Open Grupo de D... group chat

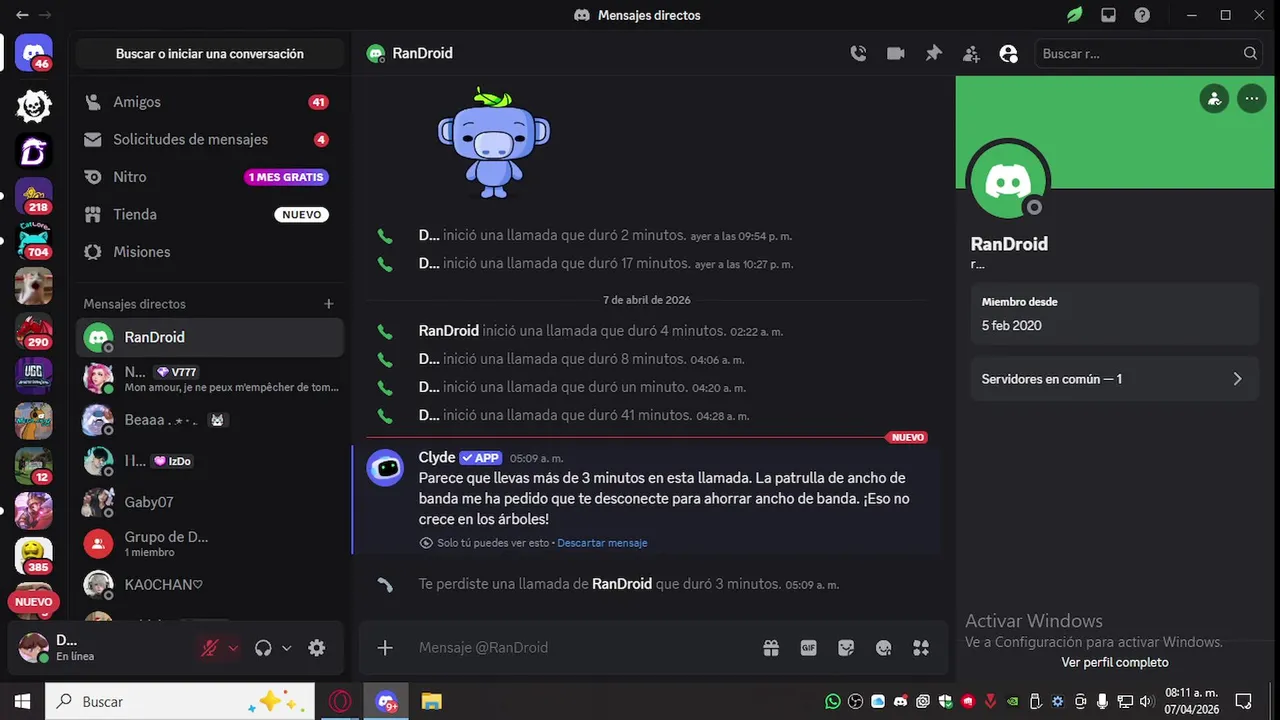[x=209, y=543]
